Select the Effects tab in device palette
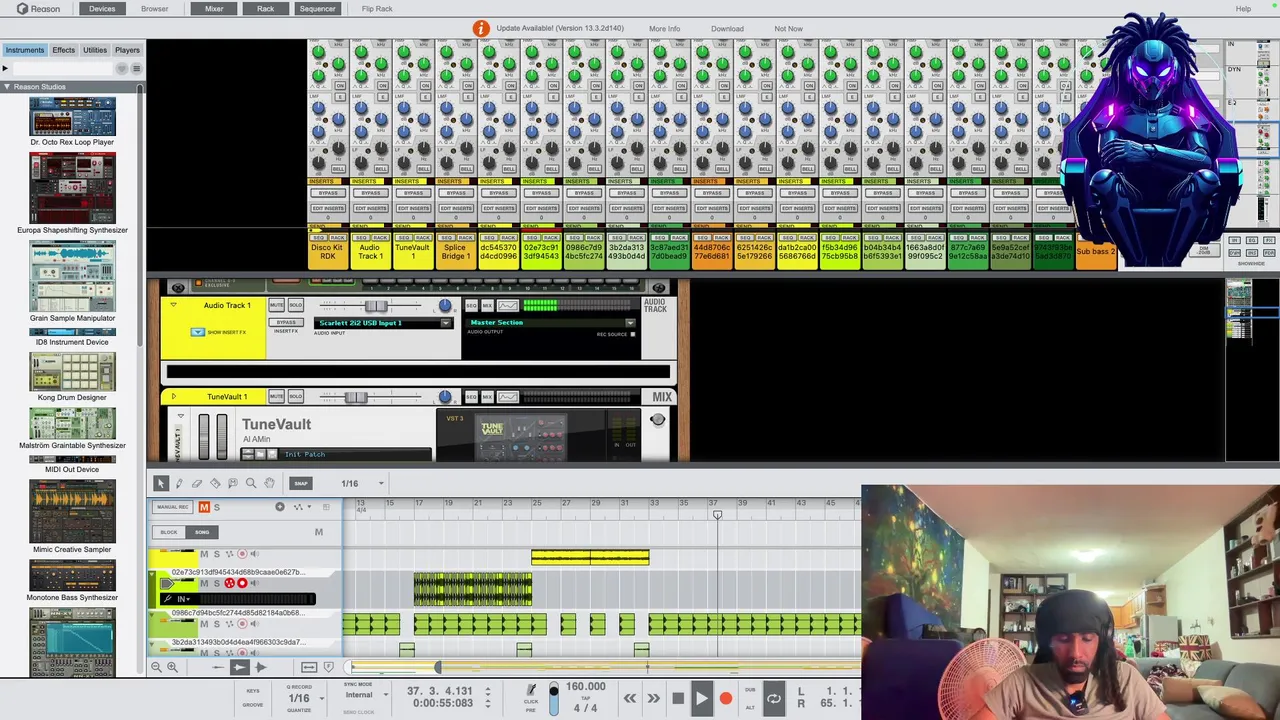1280x720 pixels. pyautogui.click(x=63, y=50)
